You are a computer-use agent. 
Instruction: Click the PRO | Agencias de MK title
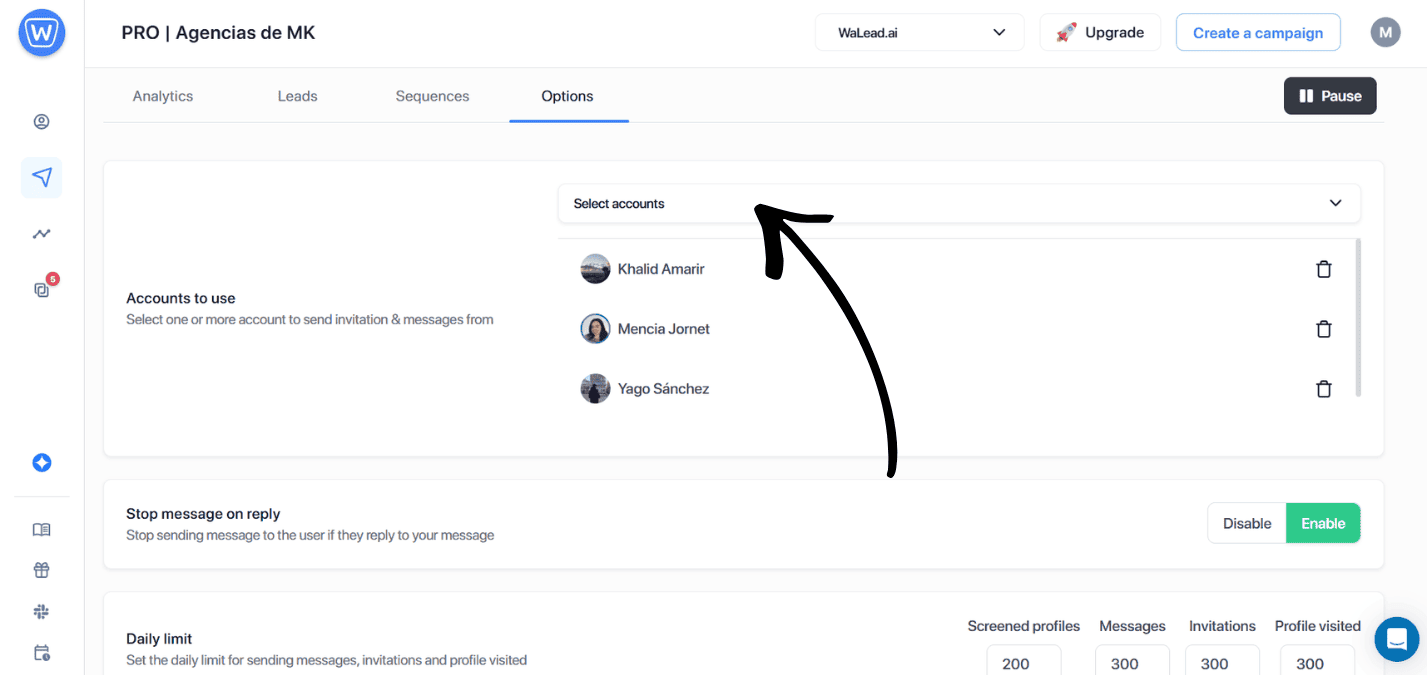pyautogui.click(x=218, y=33)
